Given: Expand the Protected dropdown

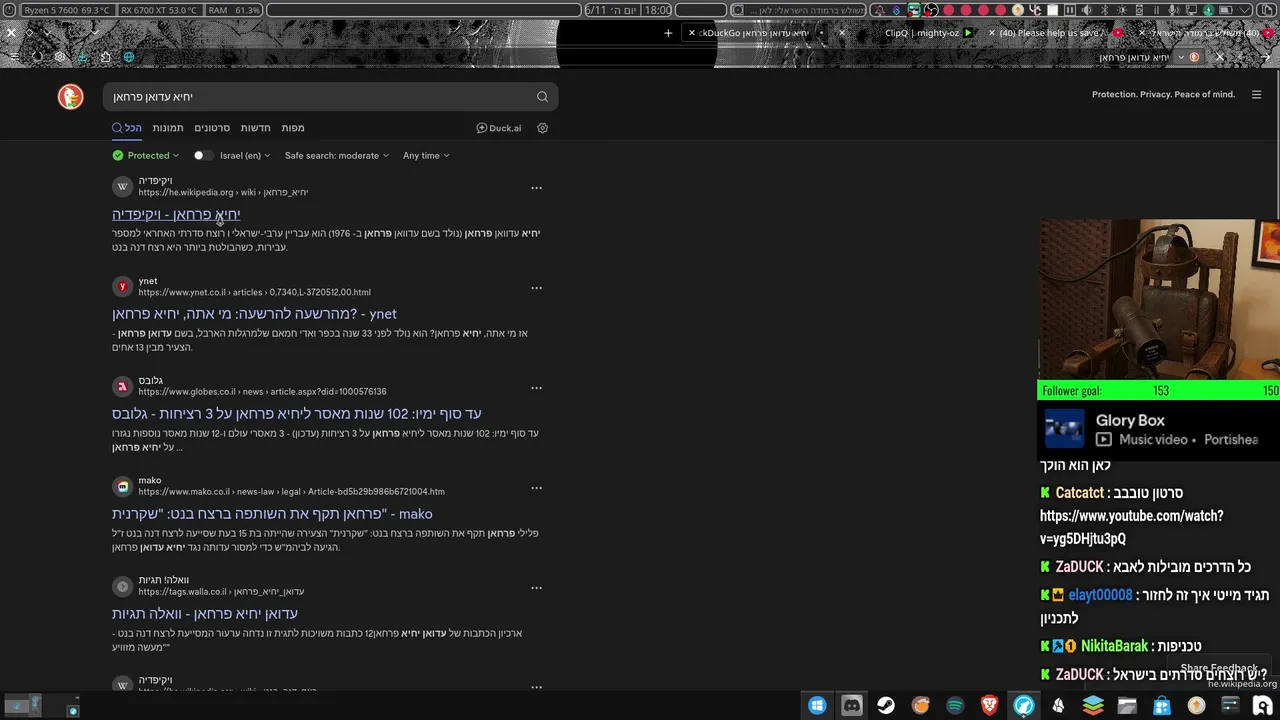Looking at the screenshot, I should point(146,156).
